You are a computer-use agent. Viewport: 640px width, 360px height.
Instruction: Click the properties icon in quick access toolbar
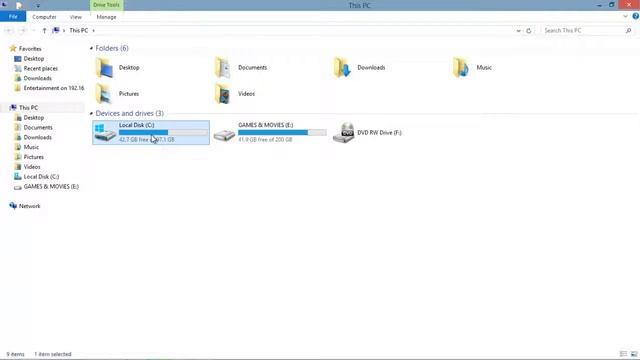pos(19,5)
